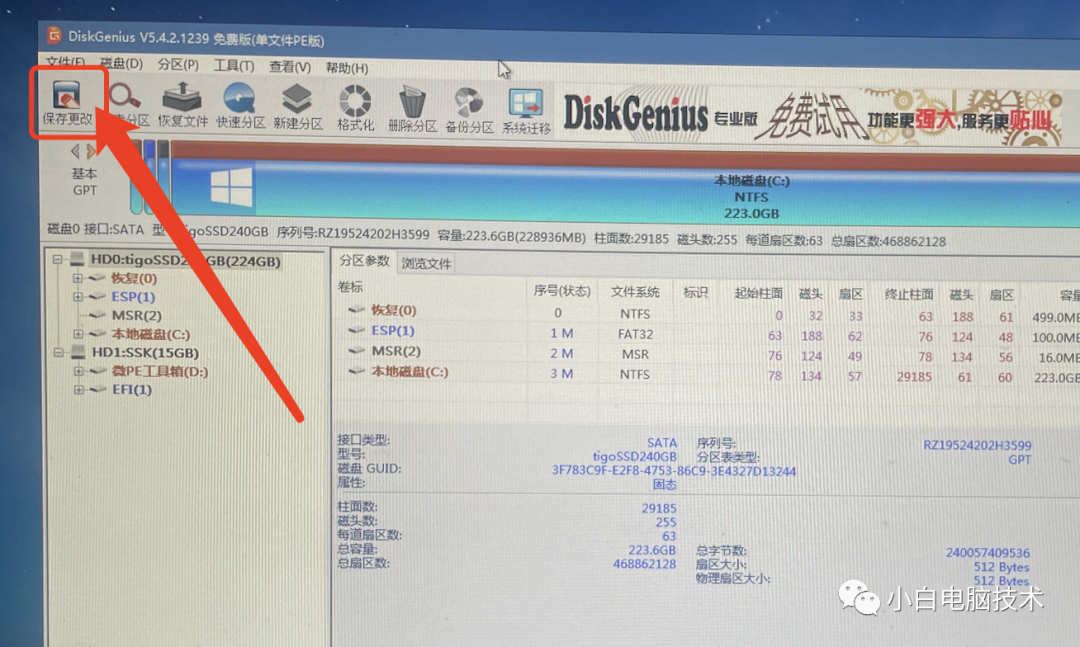
Task: Click the 固态 attribute value
Action: (665, 484)
